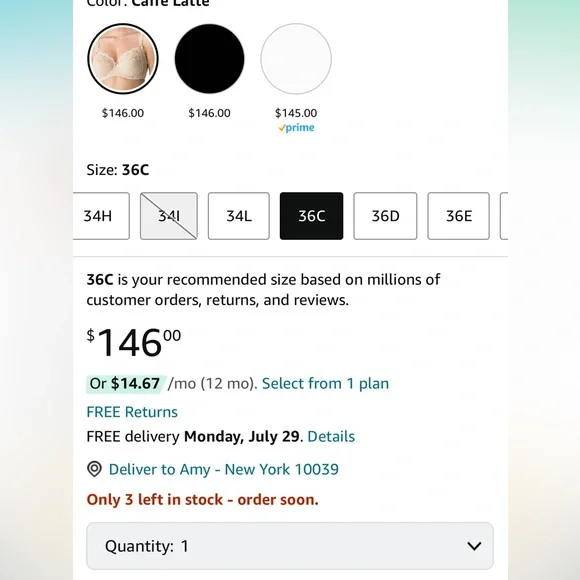This screenshot has height=580, width=580.
Task: Click the prime badge under $145.00
Action: tap(296, 128)
